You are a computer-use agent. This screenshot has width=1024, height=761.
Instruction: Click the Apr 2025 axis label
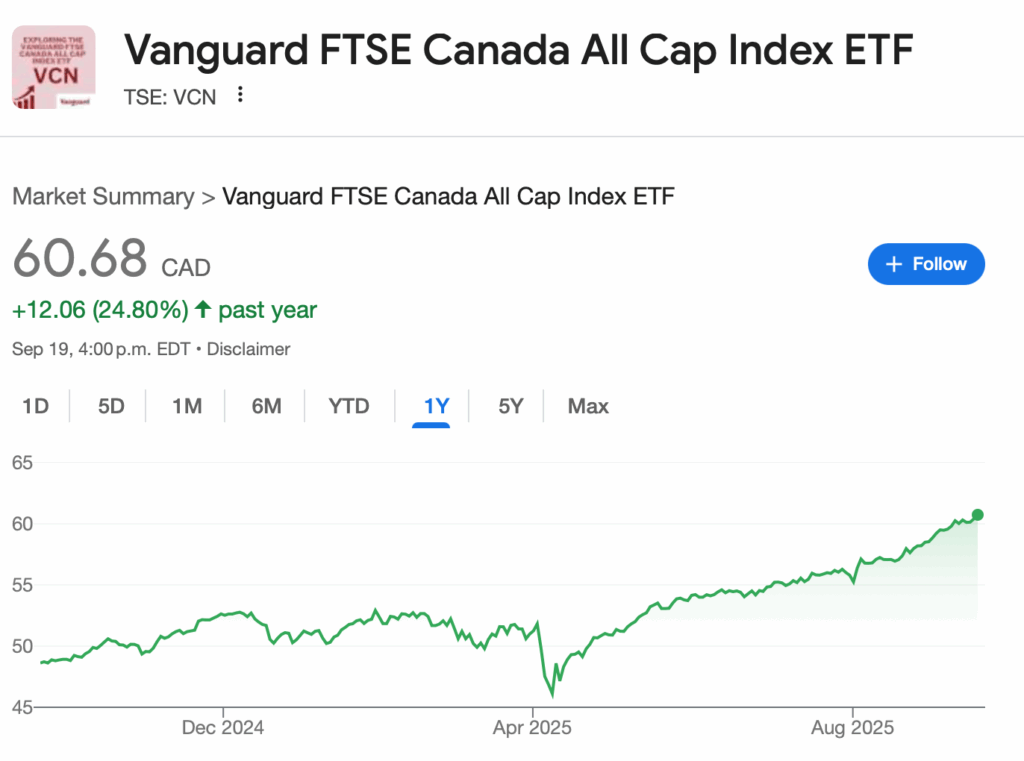[533, 728]
